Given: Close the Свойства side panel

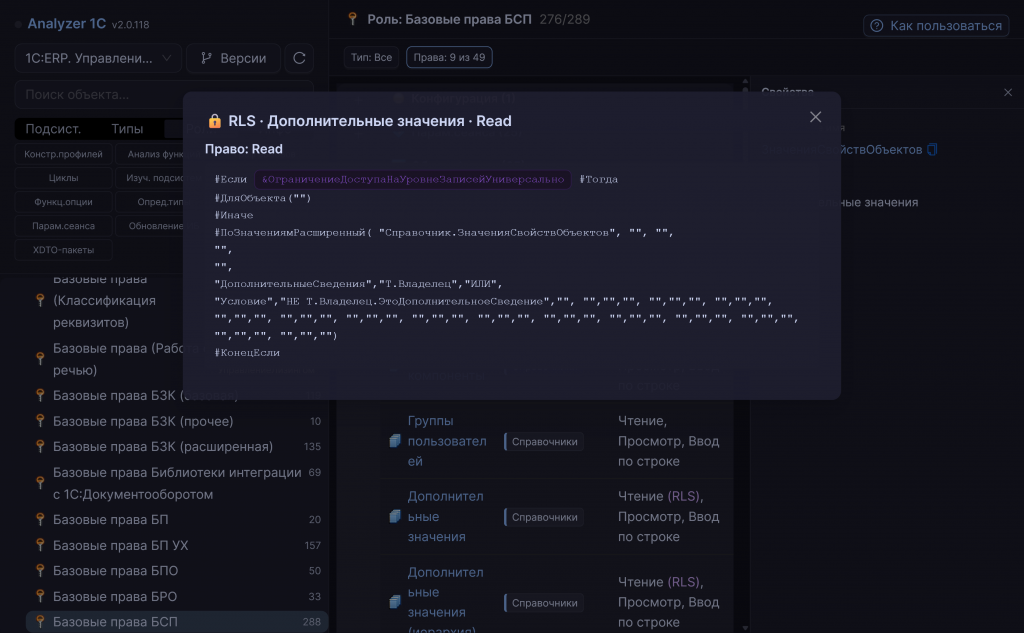Looking at the screenshot, I should point(1008,93).
